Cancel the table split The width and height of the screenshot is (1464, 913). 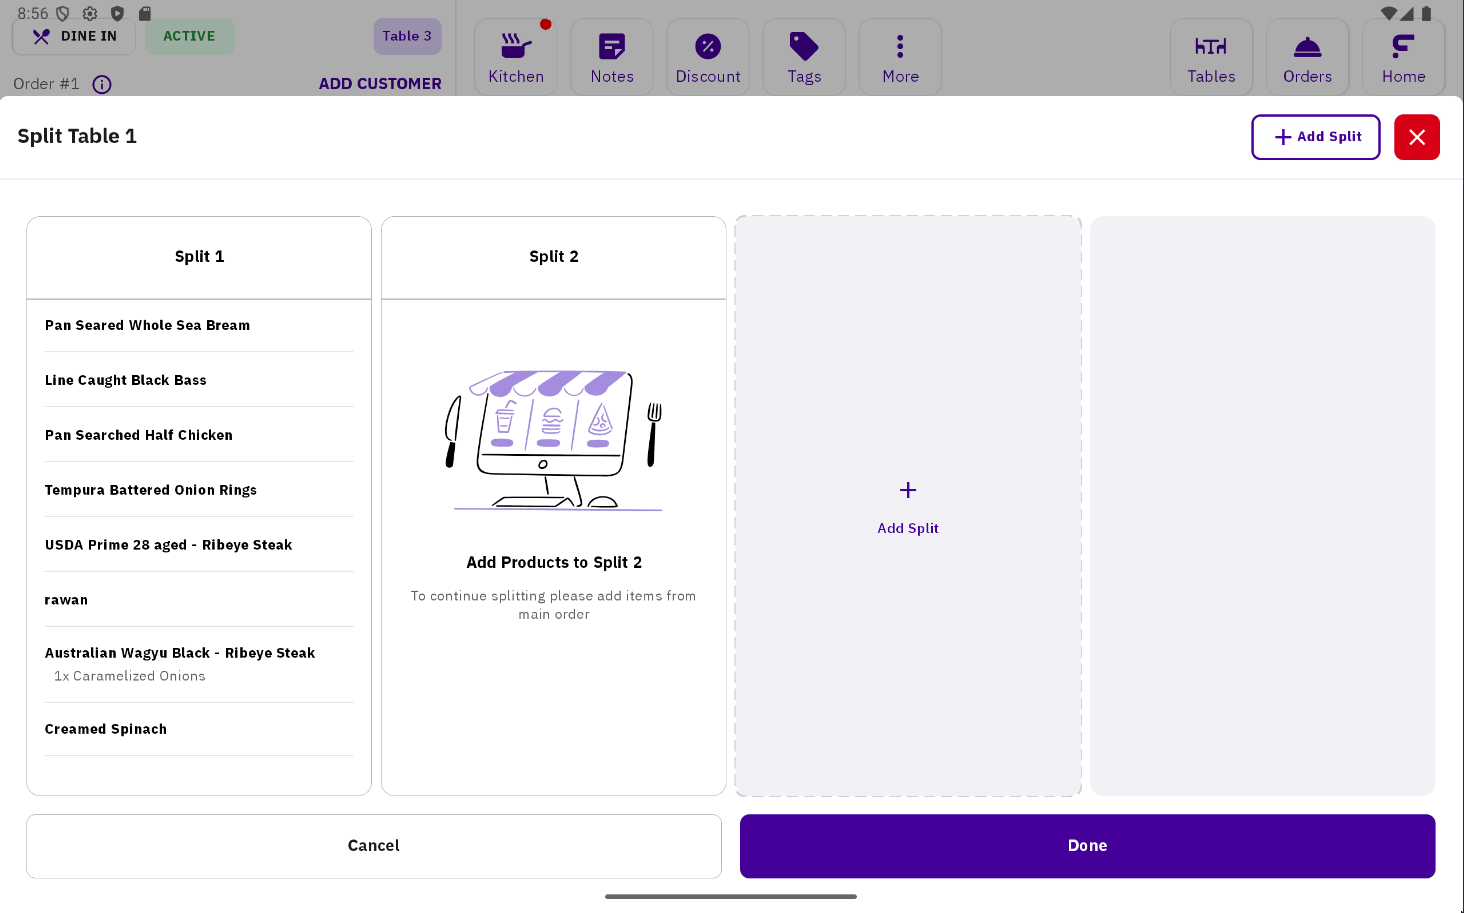(373, 846)
